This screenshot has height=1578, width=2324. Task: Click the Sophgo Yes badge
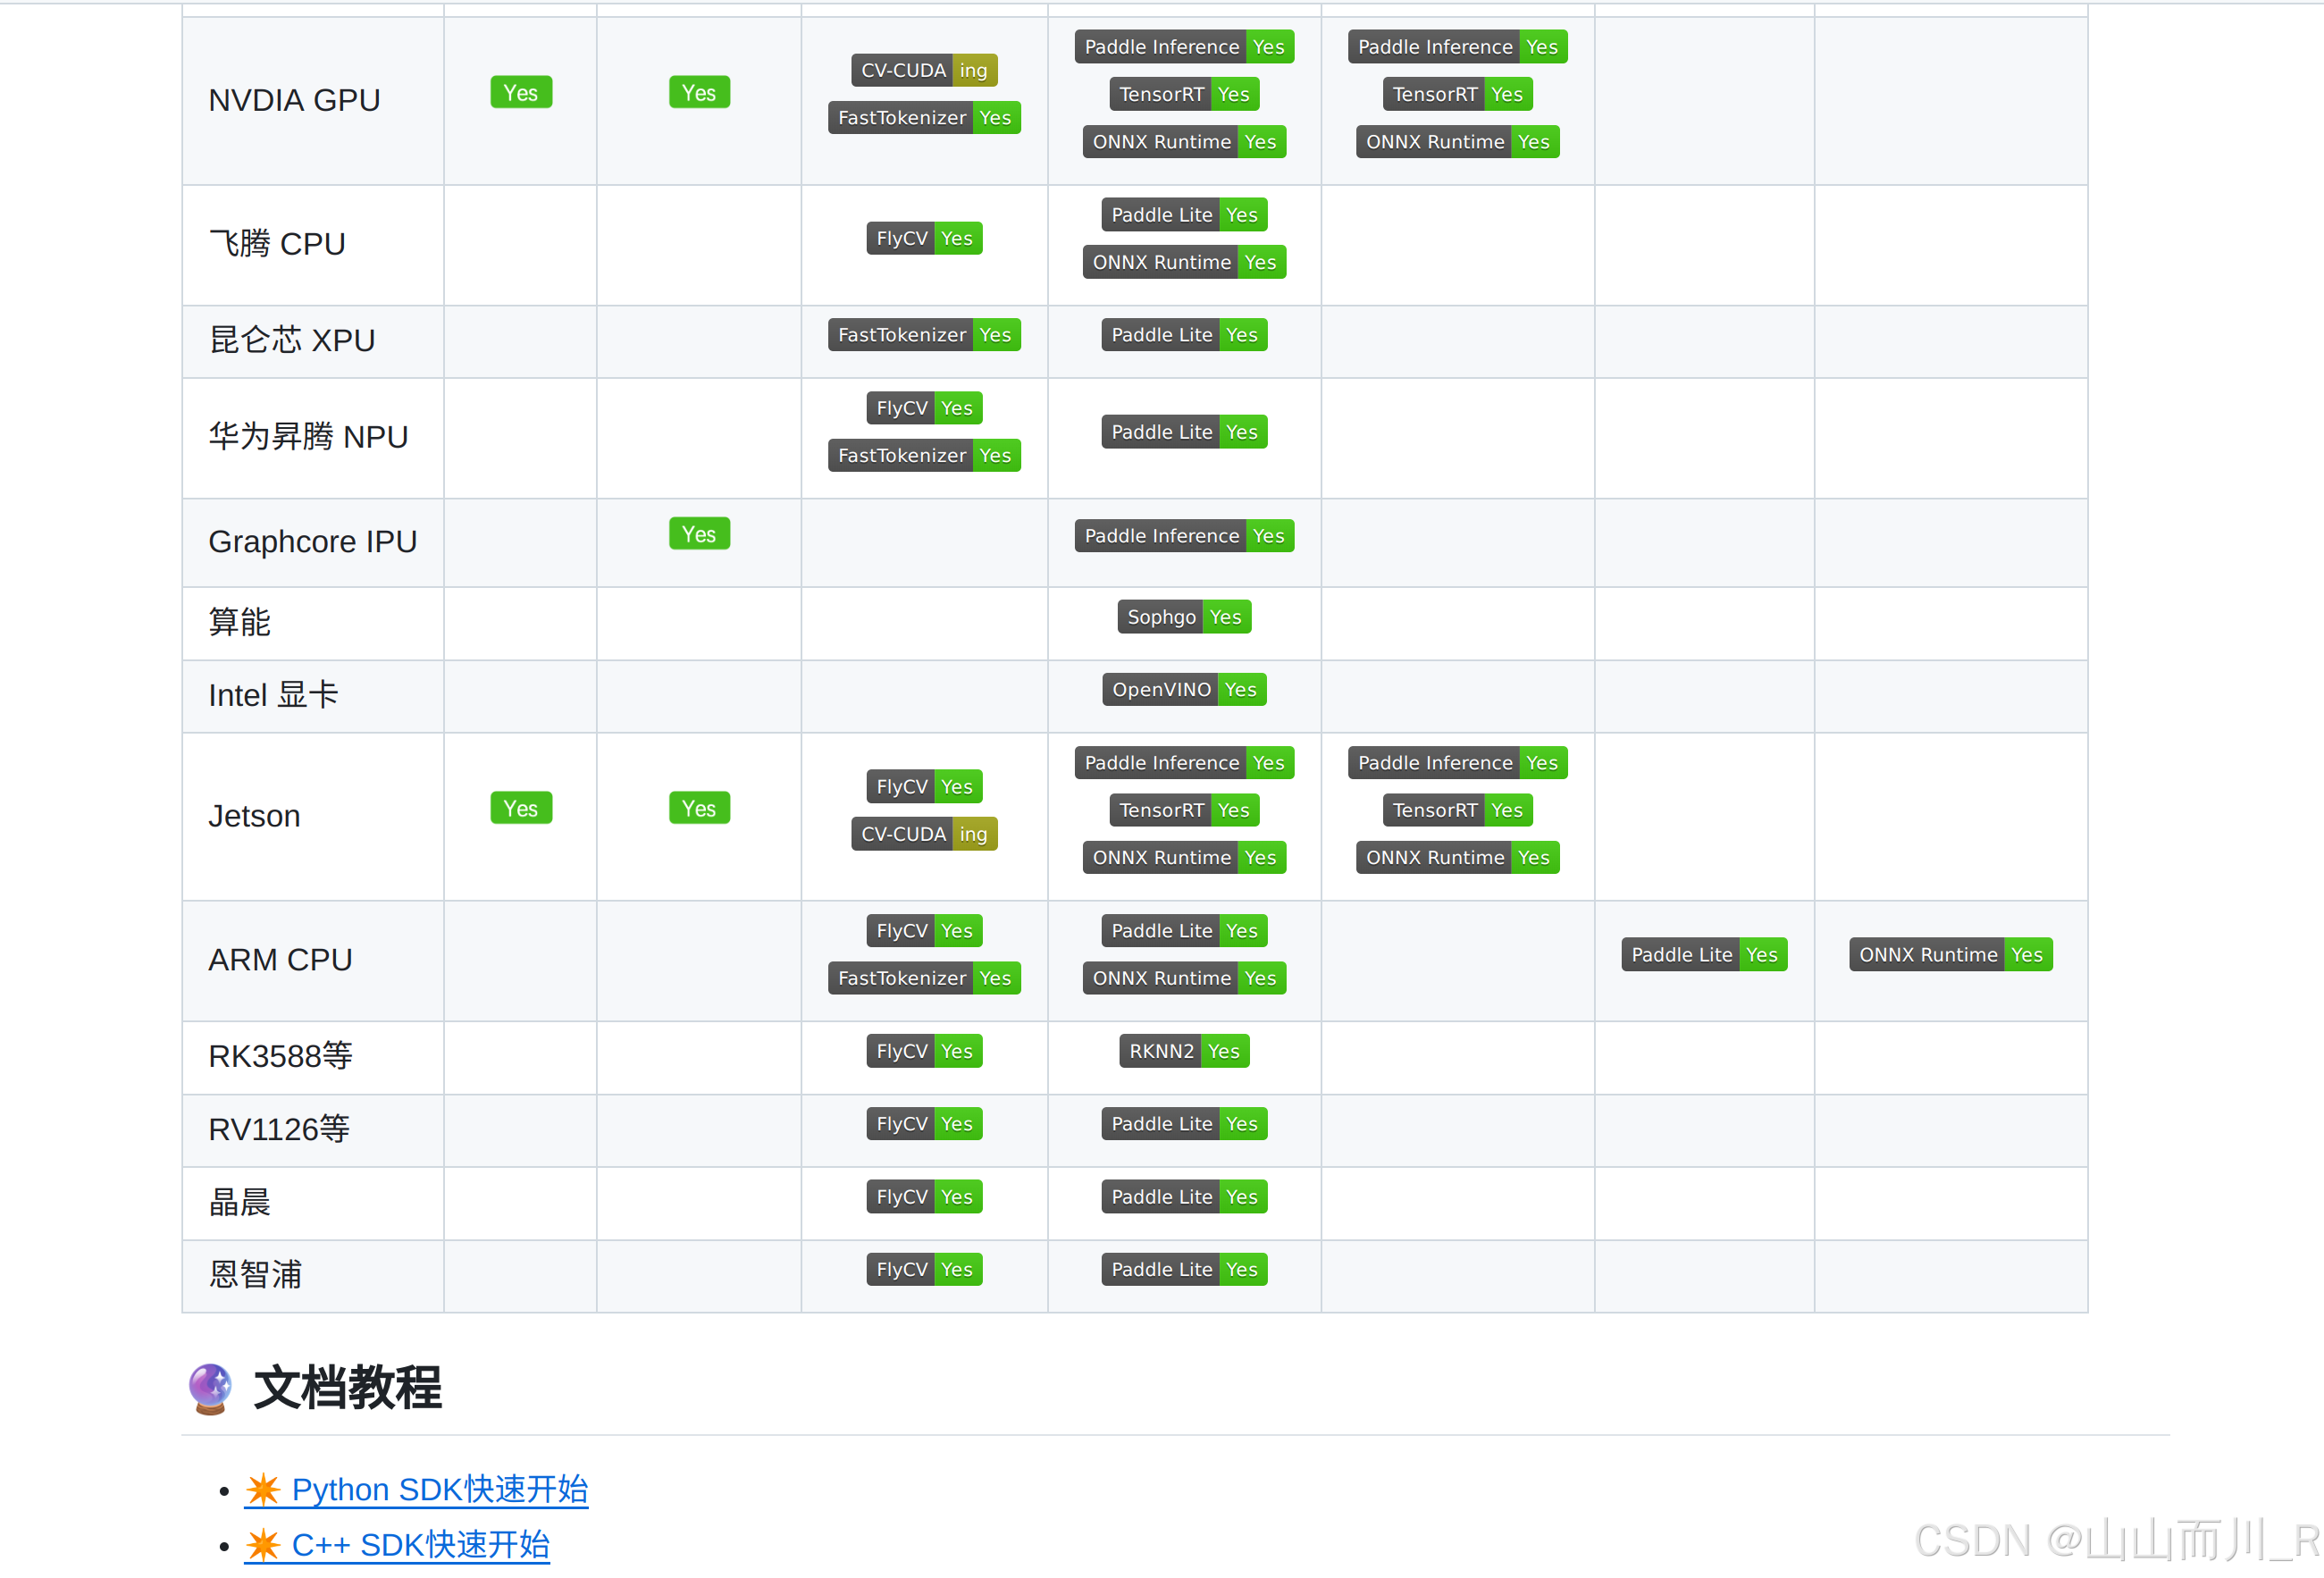[x=1184, y=617]
